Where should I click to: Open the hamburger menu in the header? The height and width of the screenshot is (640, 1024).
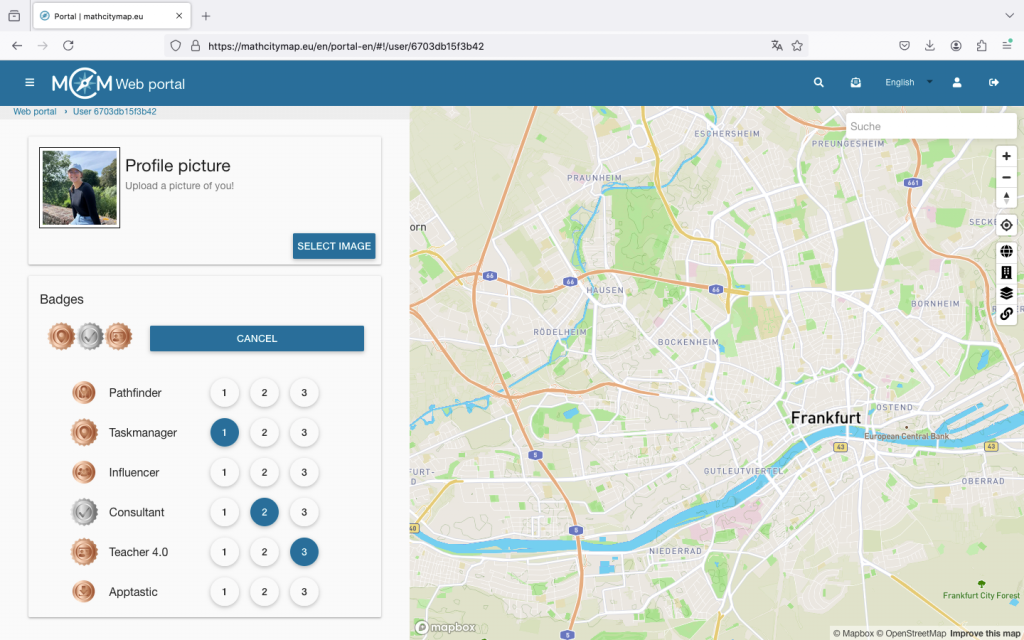pyautogui.click(x=30, y=83)
